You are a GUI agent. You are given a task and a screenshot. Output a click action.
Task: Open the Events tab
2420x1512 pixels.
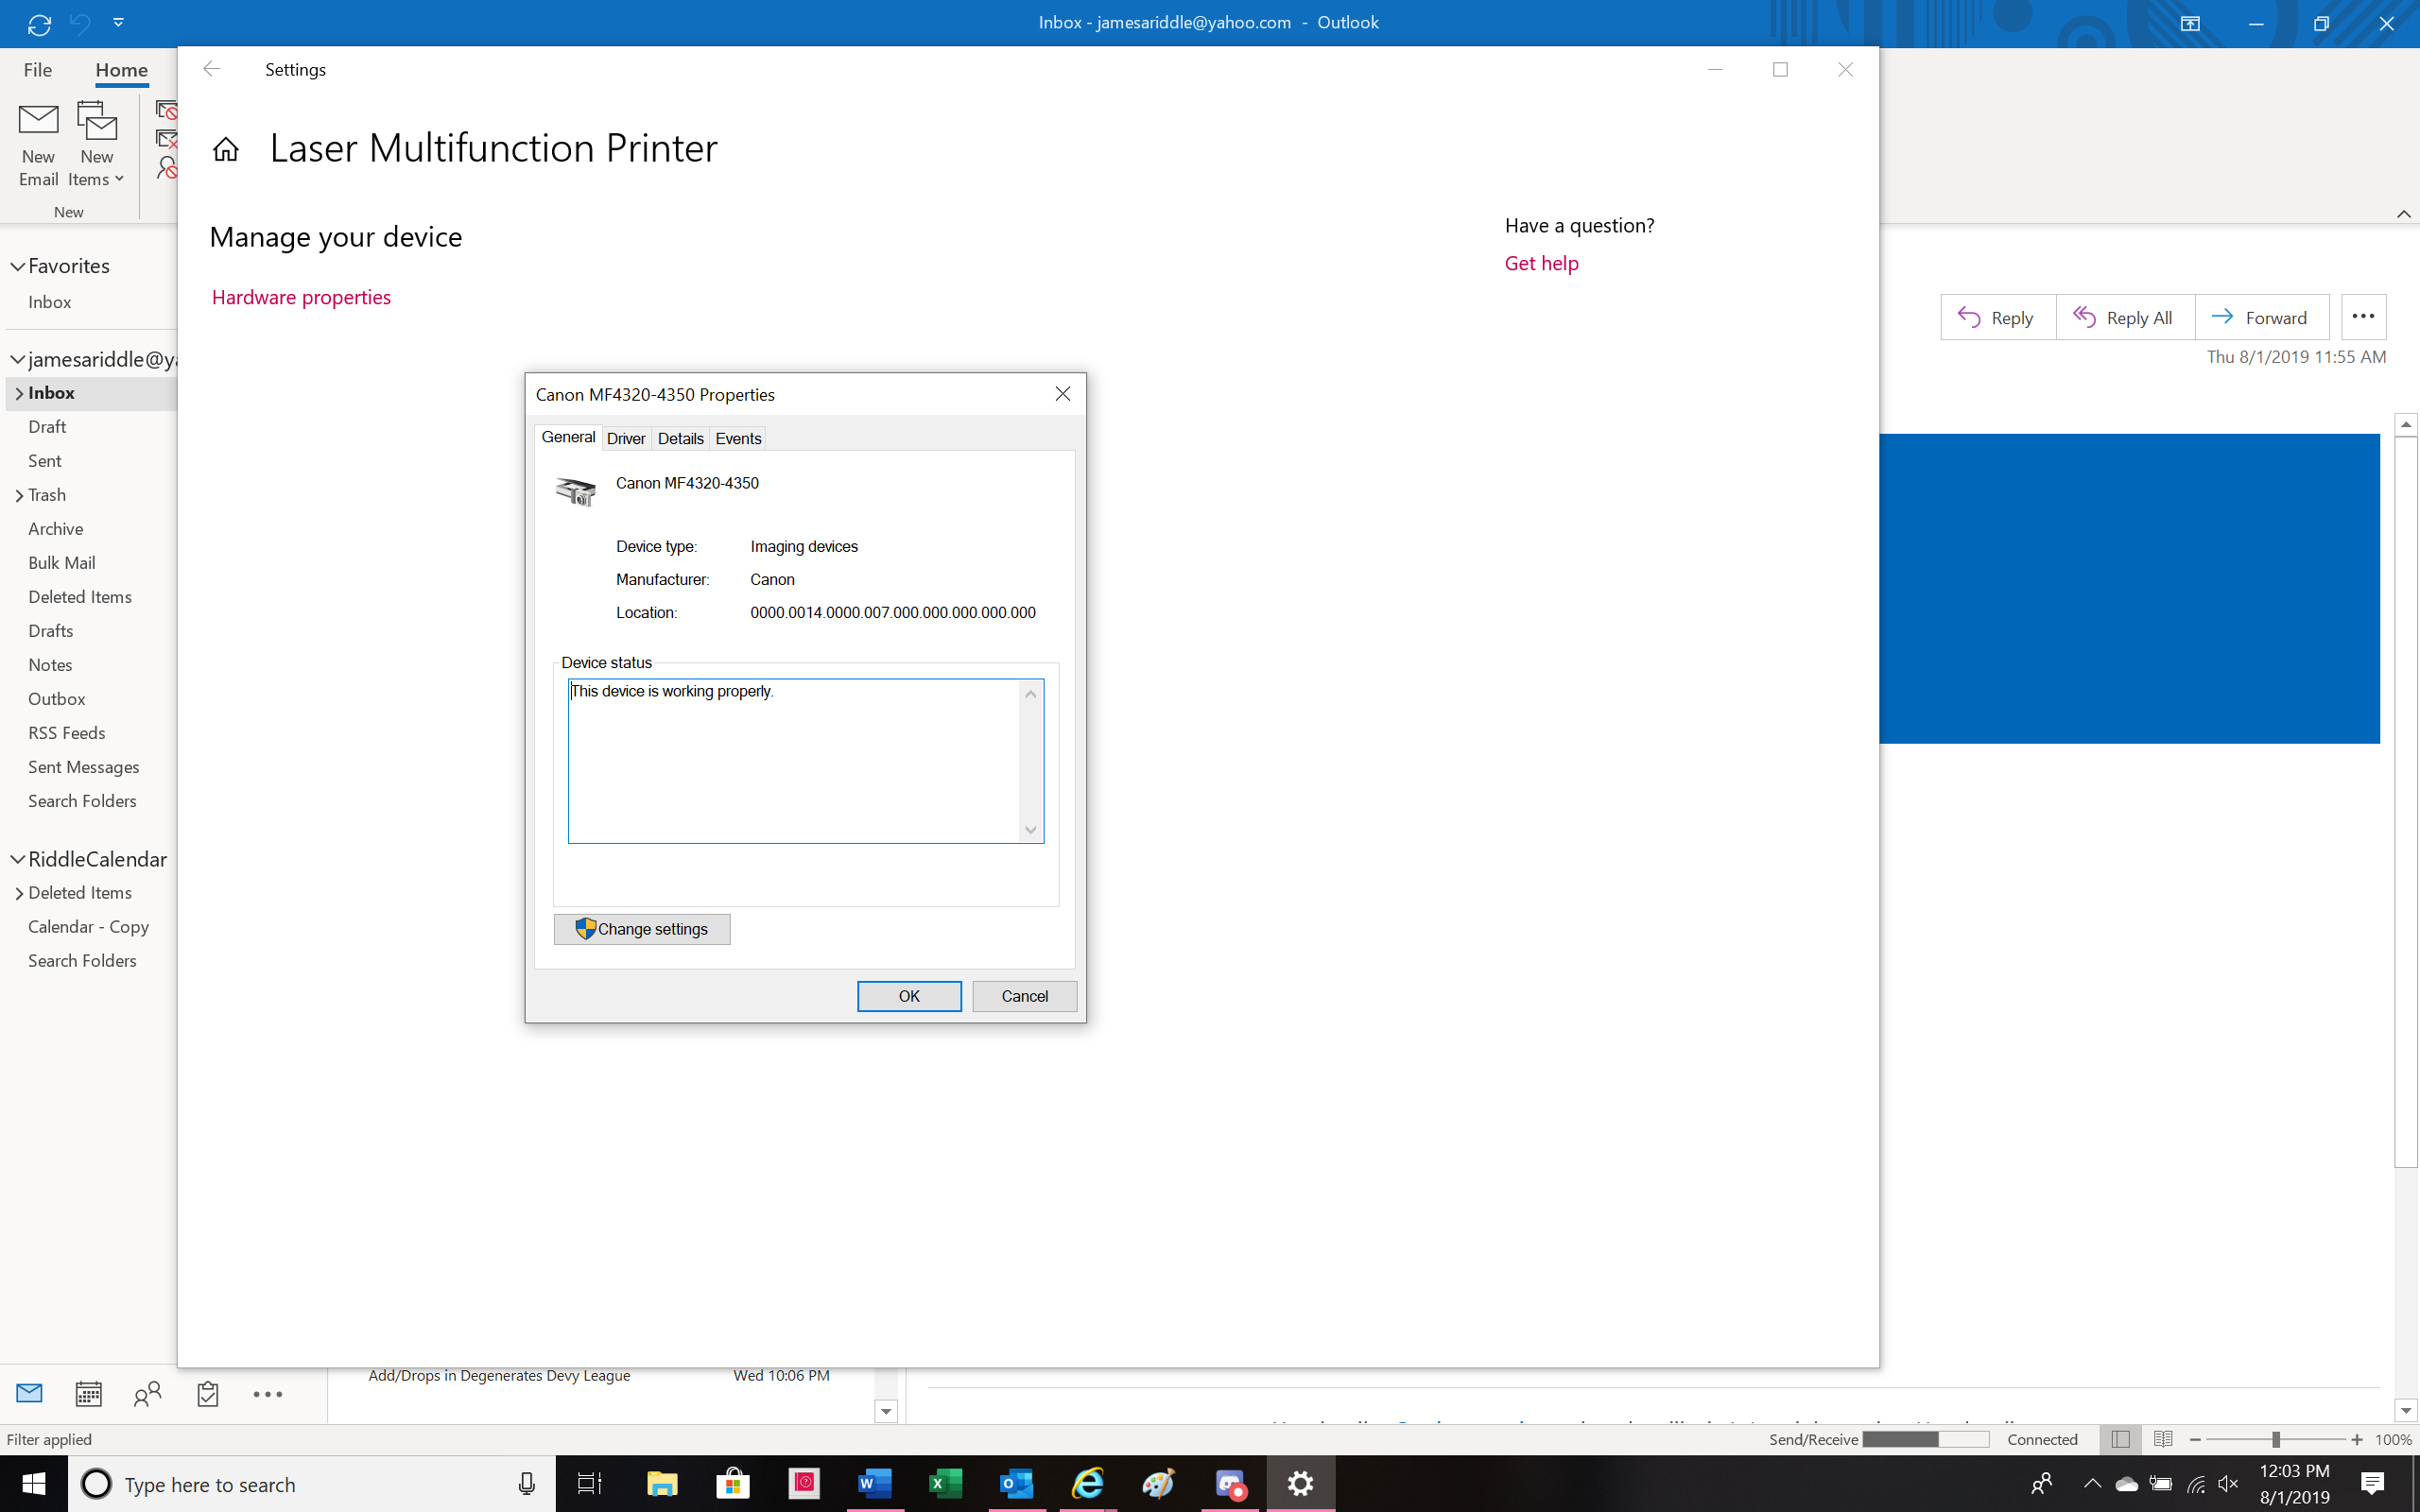tap(738, 439)
